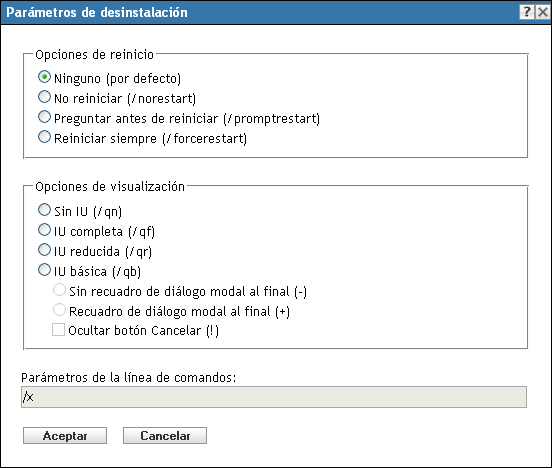Select the Ninguno (por defecto) radio button
This screenshot has height=468, width=552.
[x=44, y=77]
